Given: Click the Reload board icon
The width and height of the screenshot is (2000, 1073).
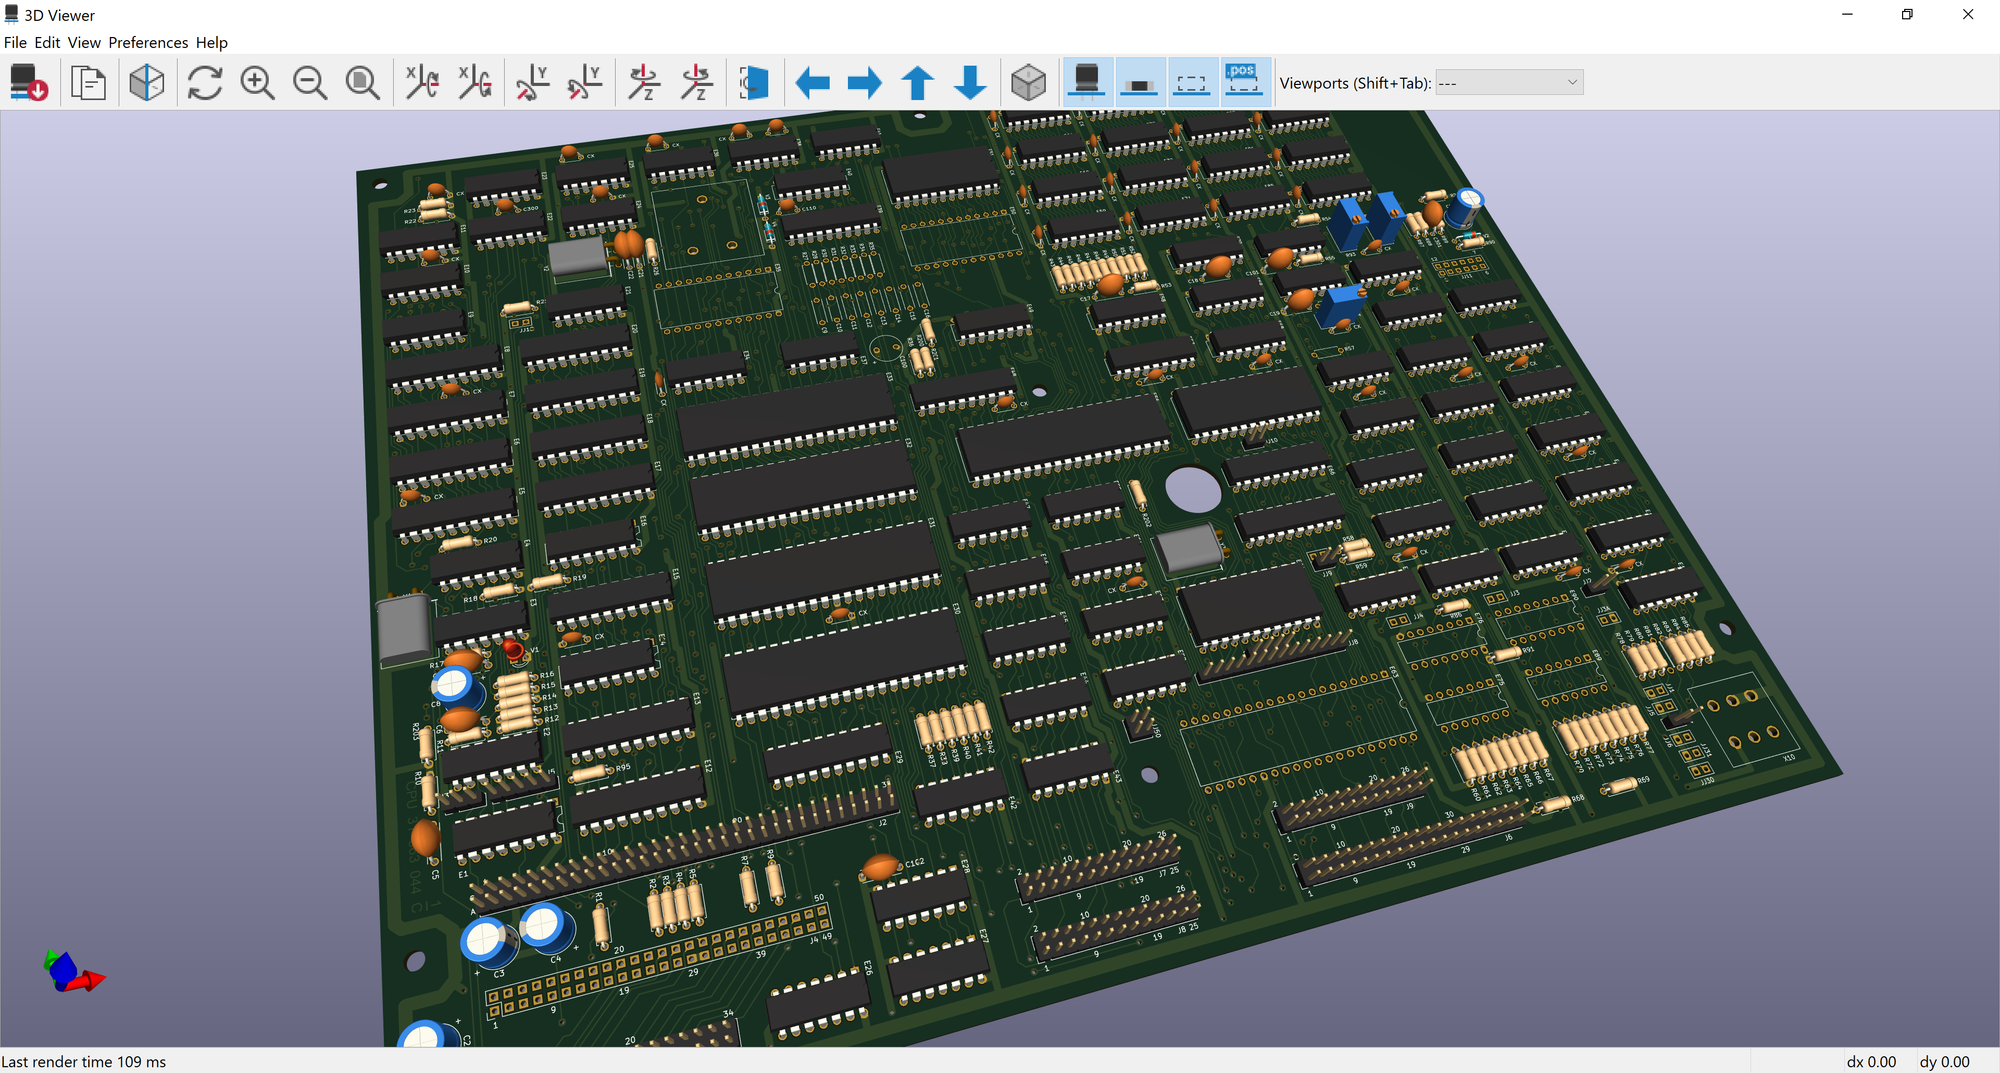Looking at the screenshot, I should [x=28, y=83].
